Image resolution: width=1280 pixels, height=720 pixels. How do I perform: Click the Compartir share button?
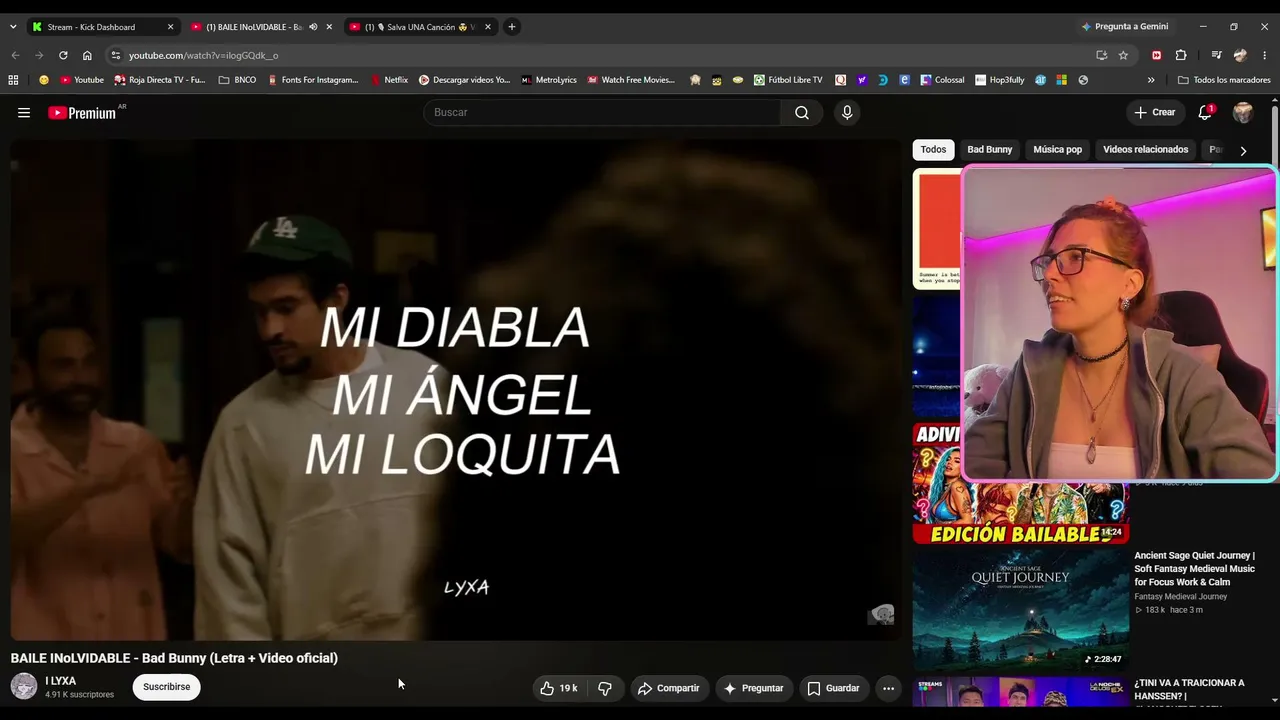668,688
